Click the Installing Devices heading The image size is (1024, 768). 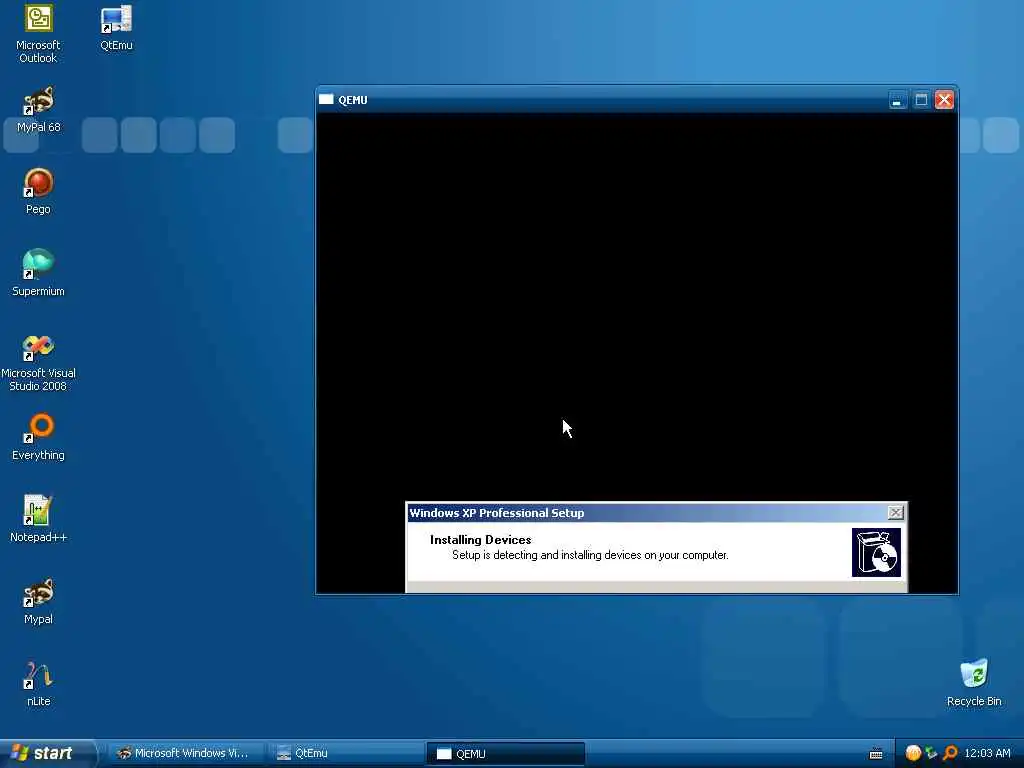tap(481, 539)
